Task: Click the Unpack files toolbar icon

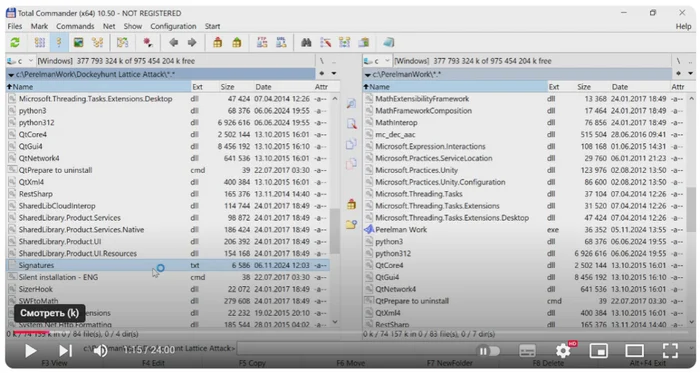Action: pos(237,42)
